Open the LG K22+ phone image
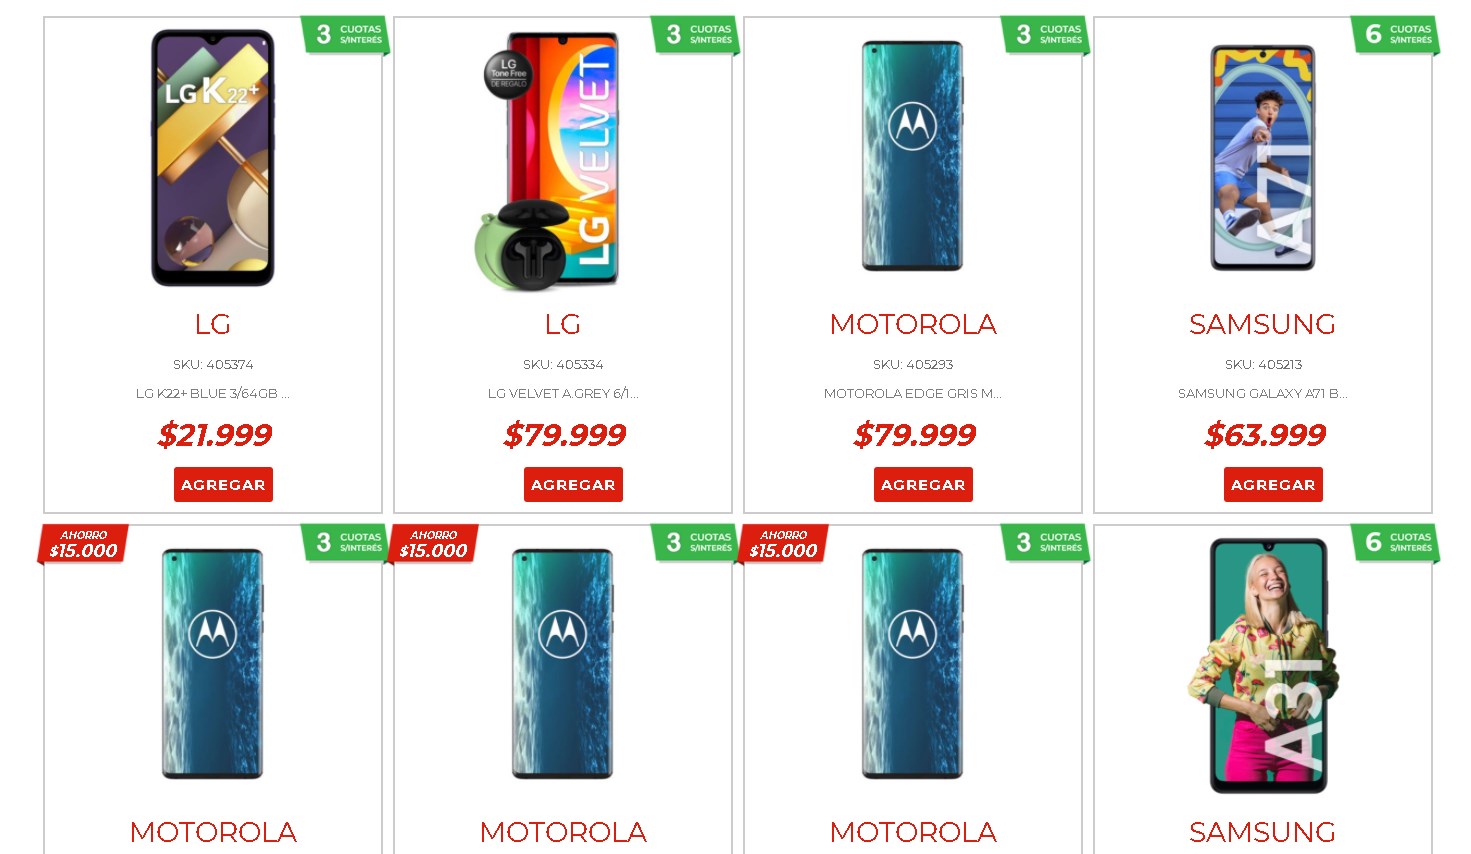1471x854 pixels. click(213, 158)
